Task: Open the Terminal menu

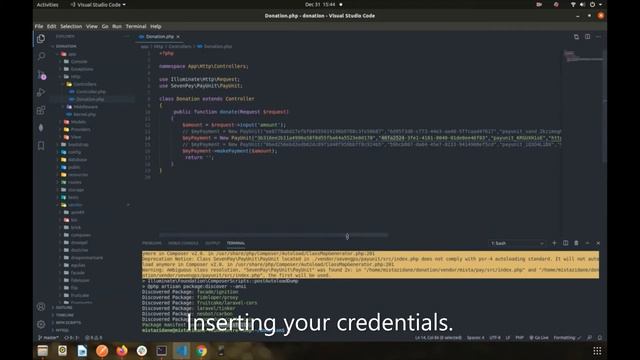Action: pyautogui.click(x=136, y=26)
